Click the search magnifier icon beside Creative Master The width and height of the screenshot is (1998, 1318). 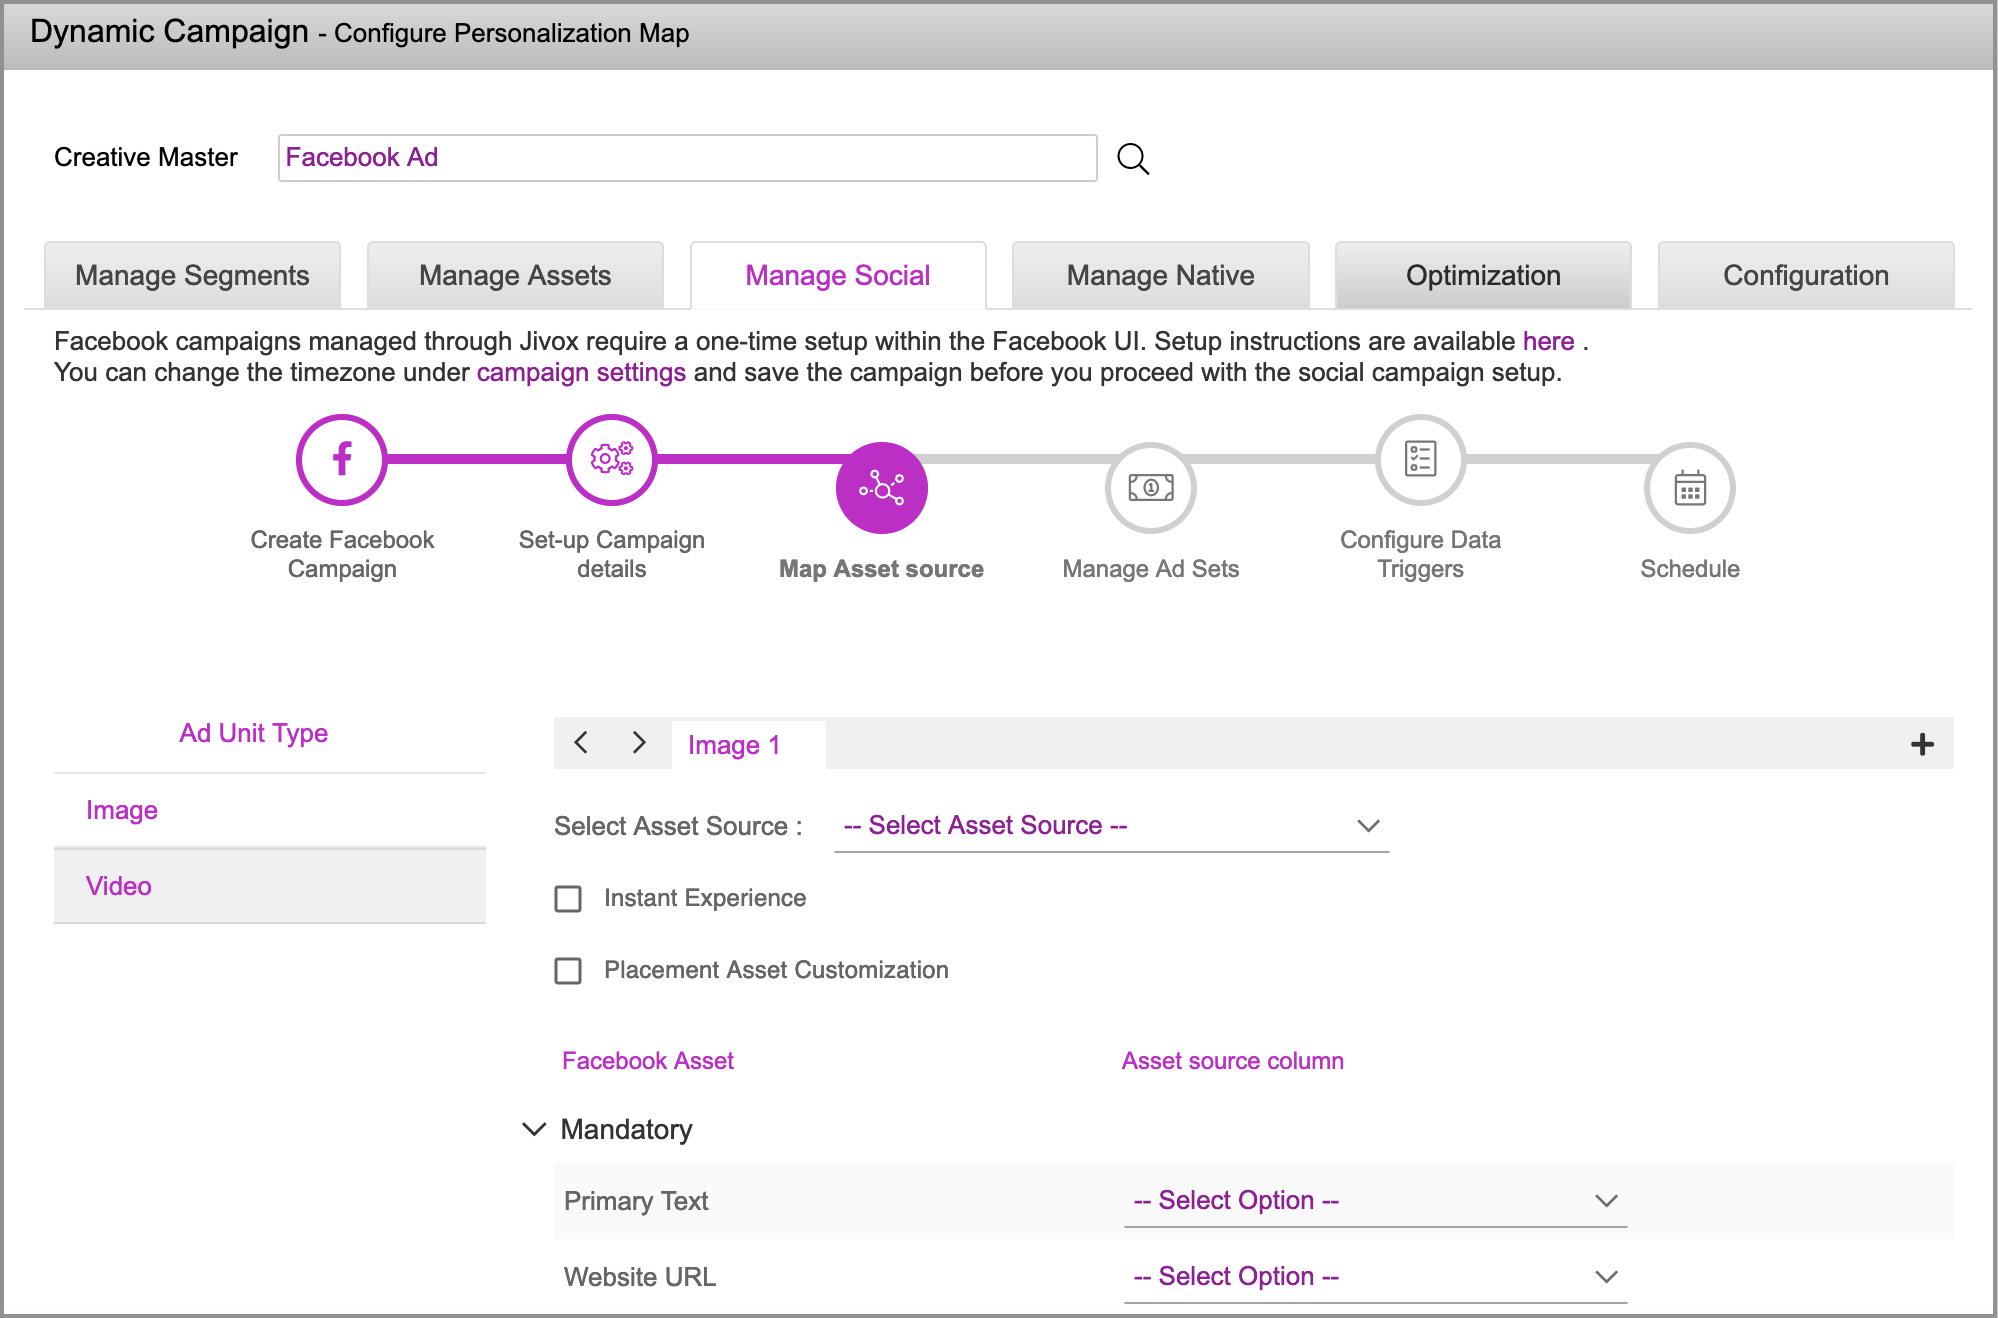tap(1133, 158)
